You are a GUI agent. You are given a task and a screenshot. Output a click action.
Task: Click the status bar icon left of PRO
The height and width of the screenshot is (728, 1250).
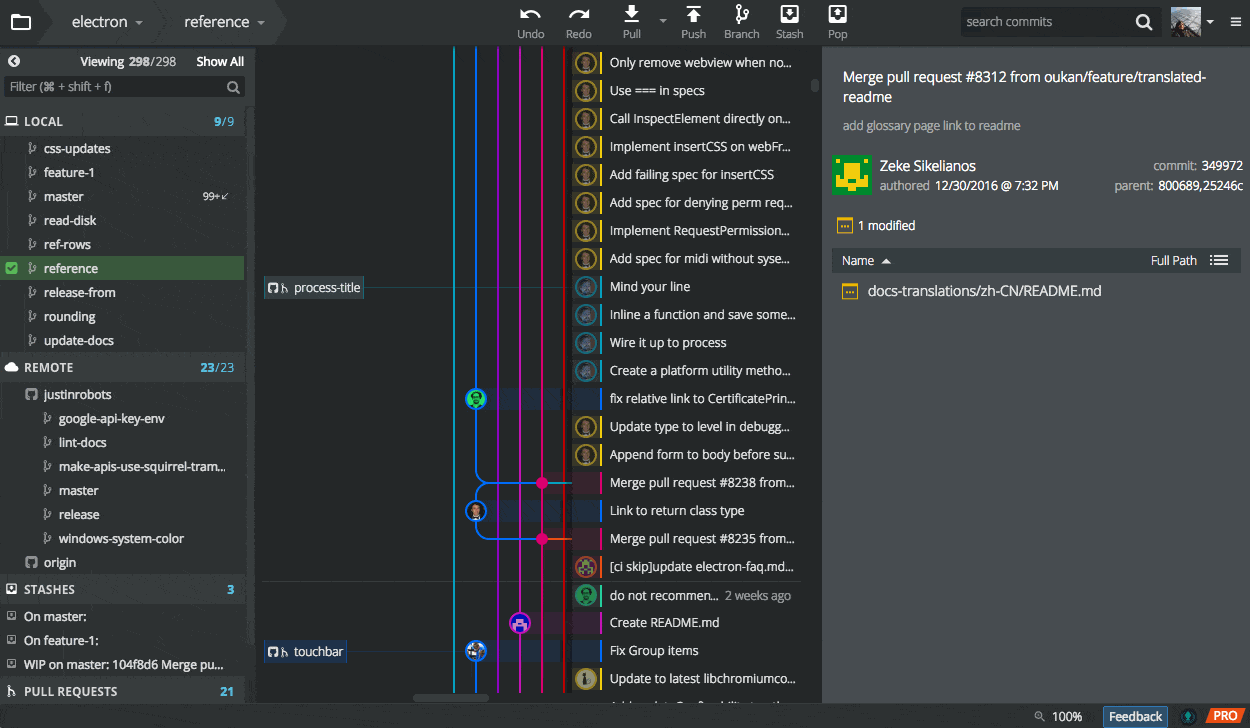(1188, 716)
